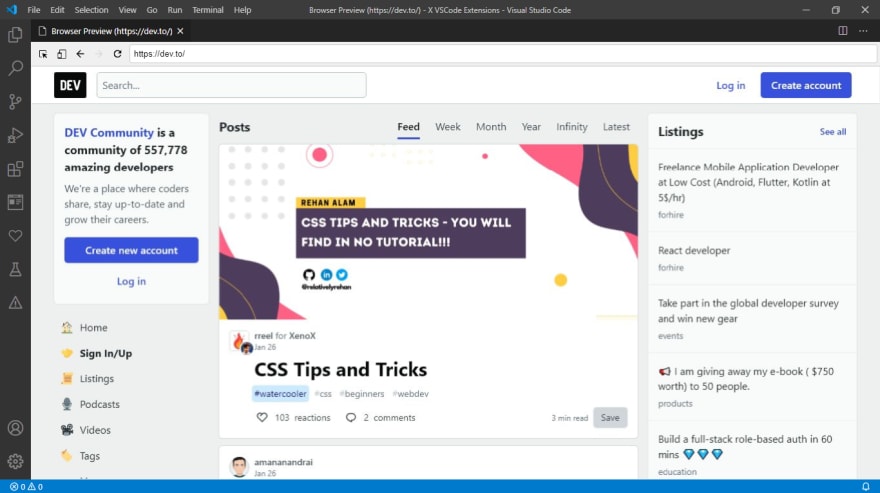Open the Testing flask icon
The image size is (880, 493).
point(15,270)
